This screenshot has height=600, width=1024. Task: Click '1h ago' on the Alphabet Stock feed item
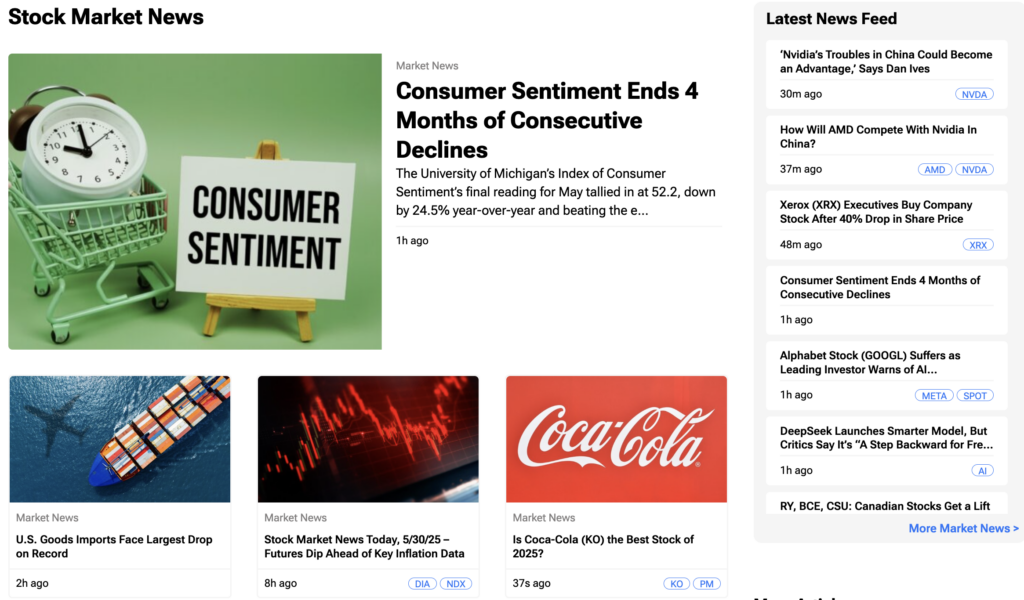tap(796, 395)
